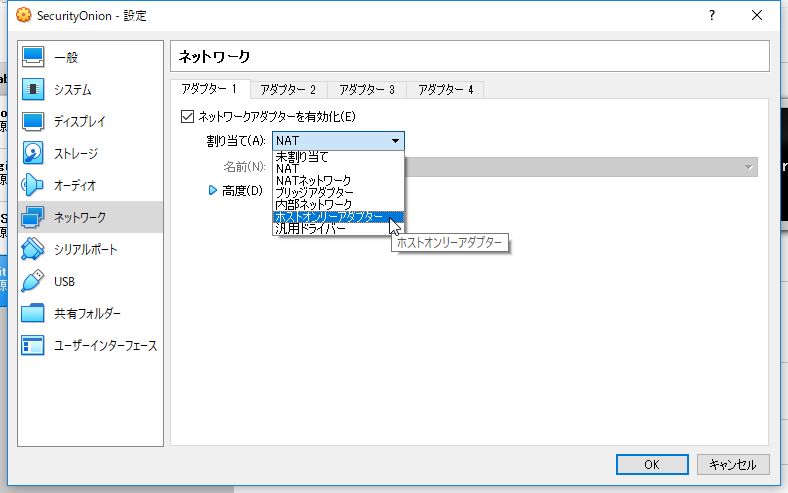
Task: Open the disabled 名前 dropdown arrow
Action: click(x=749, y=167)
